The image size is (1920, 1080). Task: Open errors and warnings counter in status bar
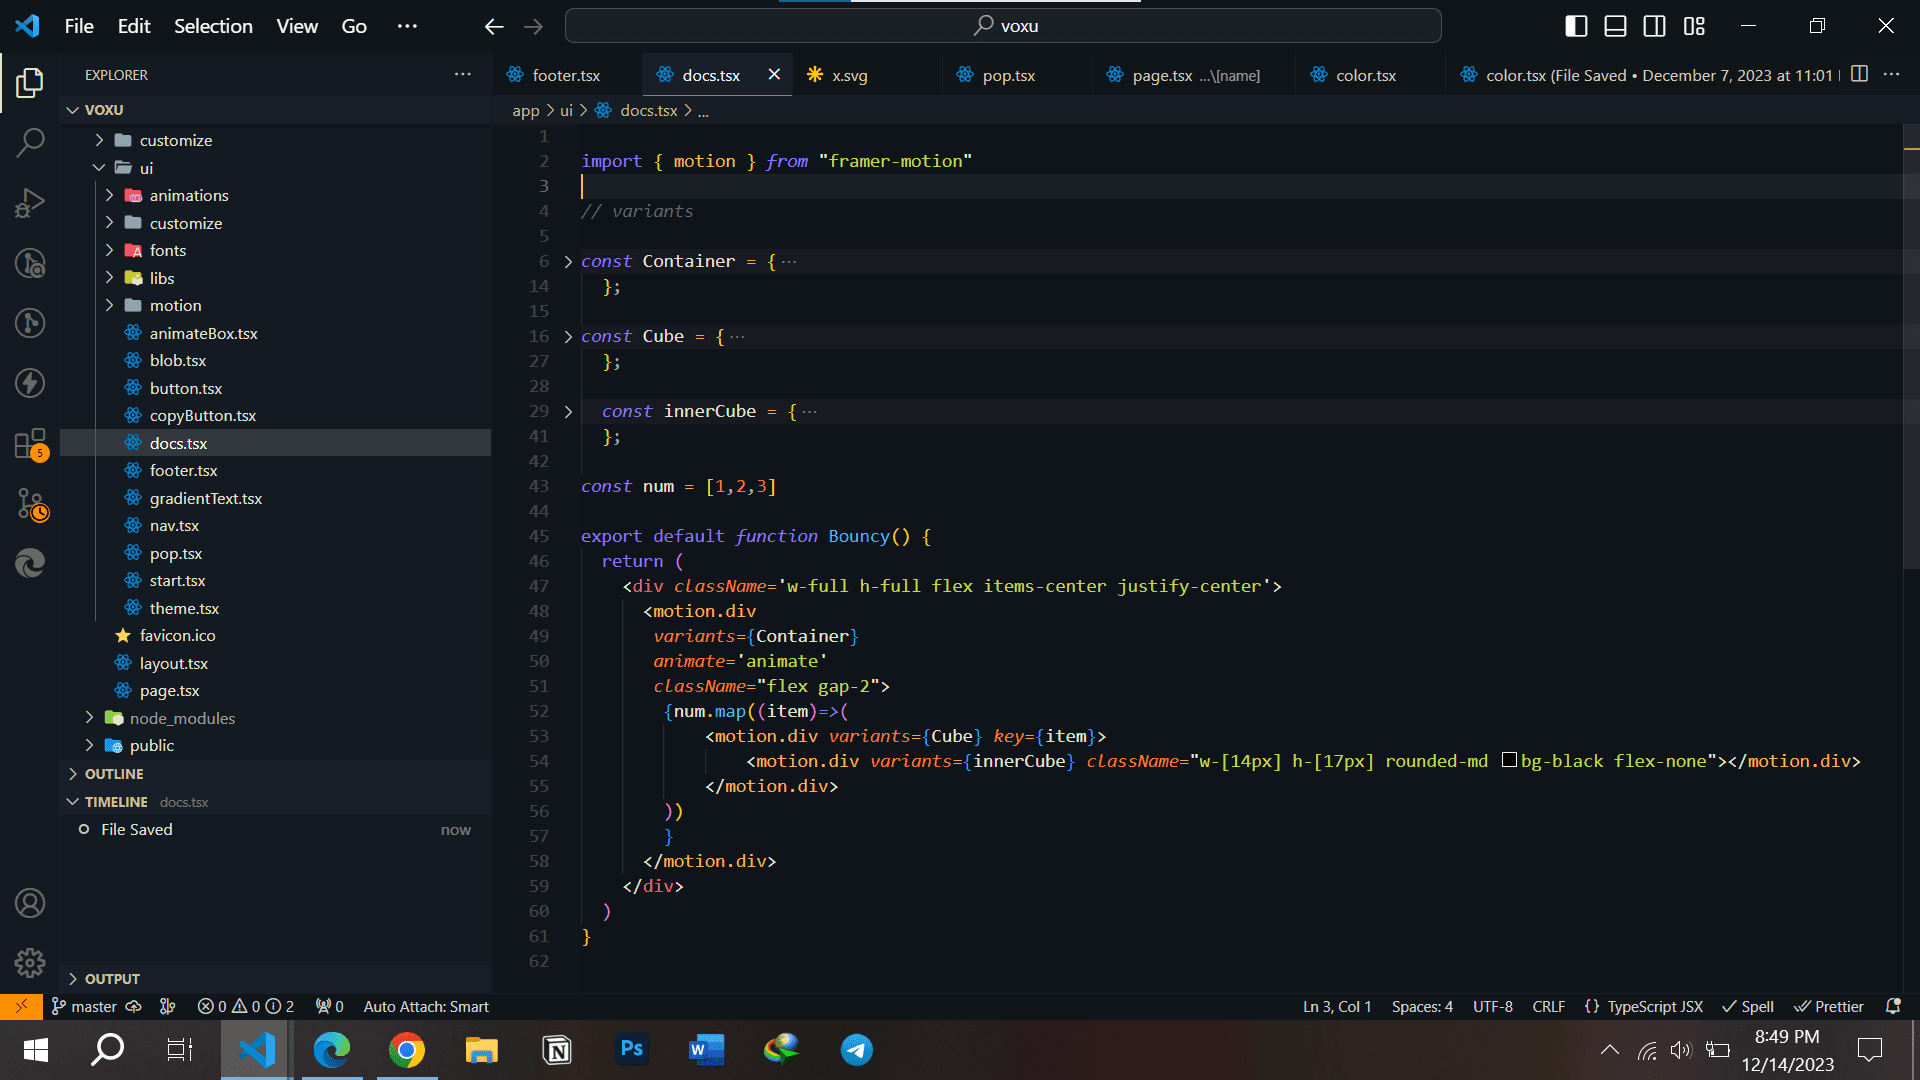click(245, 1007)
